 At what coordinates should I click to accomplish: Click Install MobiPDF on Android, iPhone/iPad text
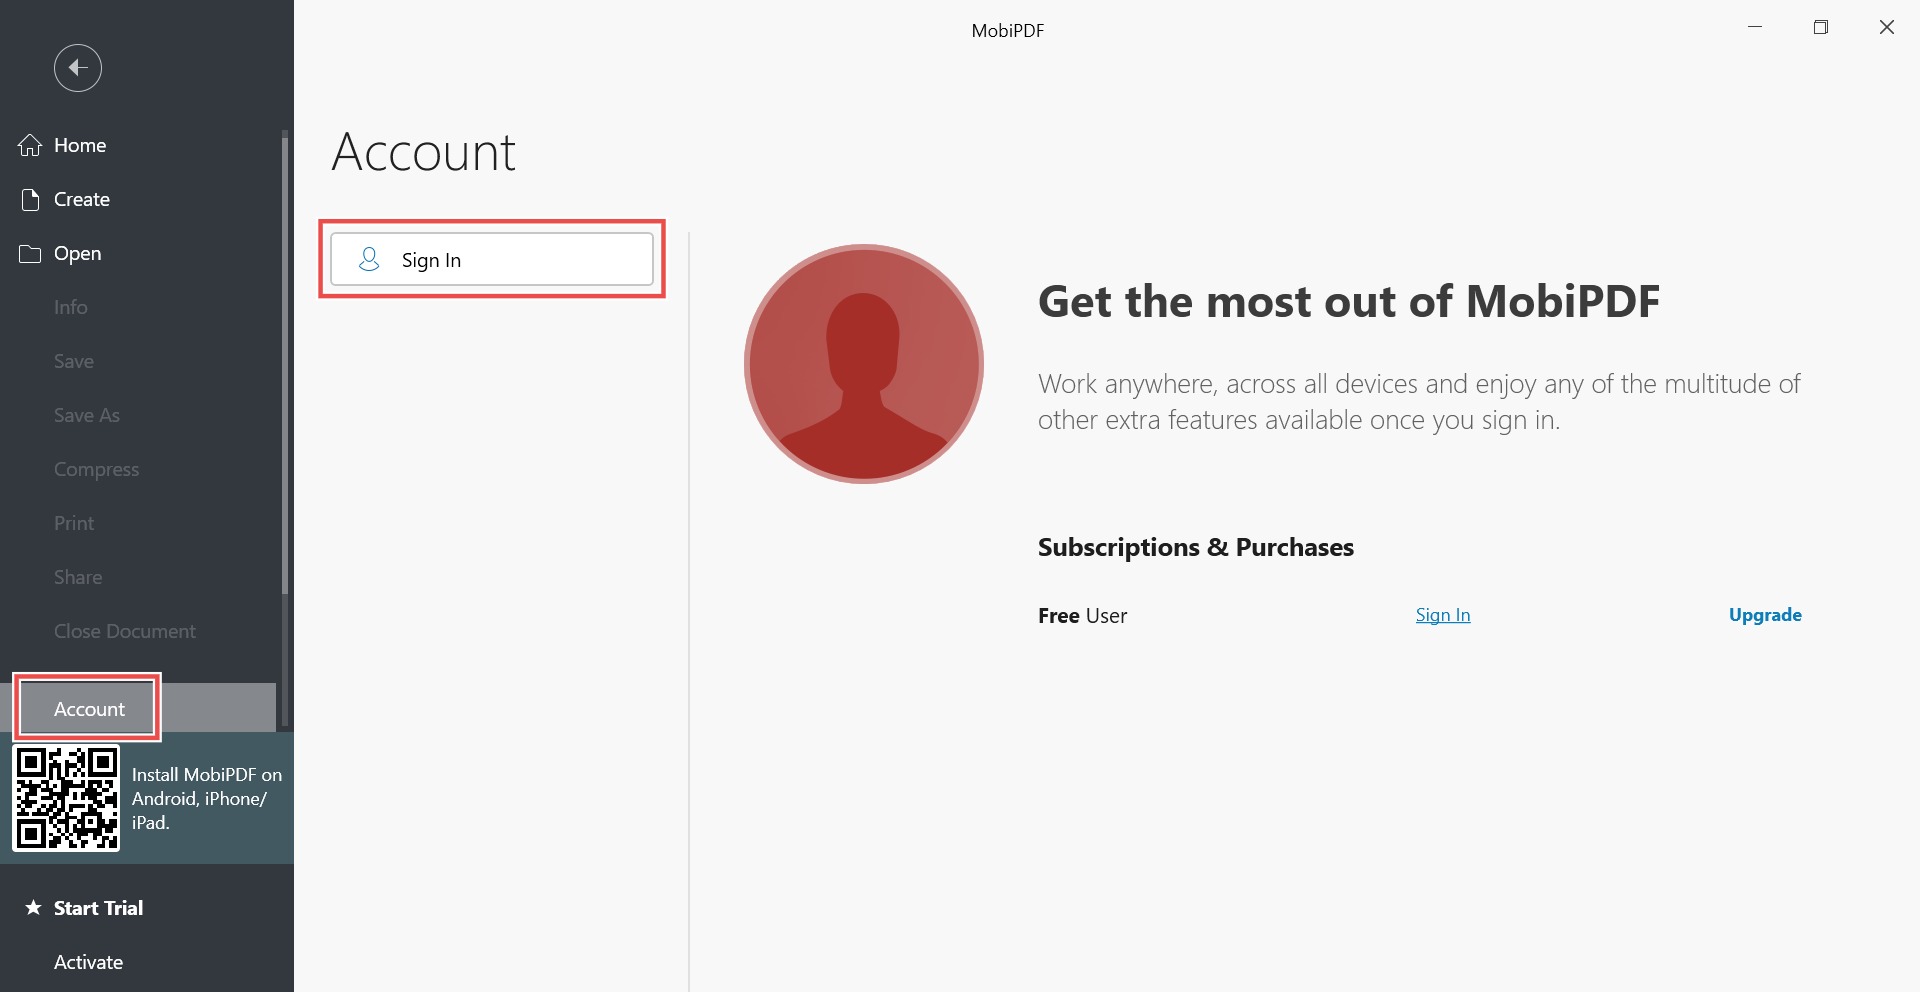207,798
